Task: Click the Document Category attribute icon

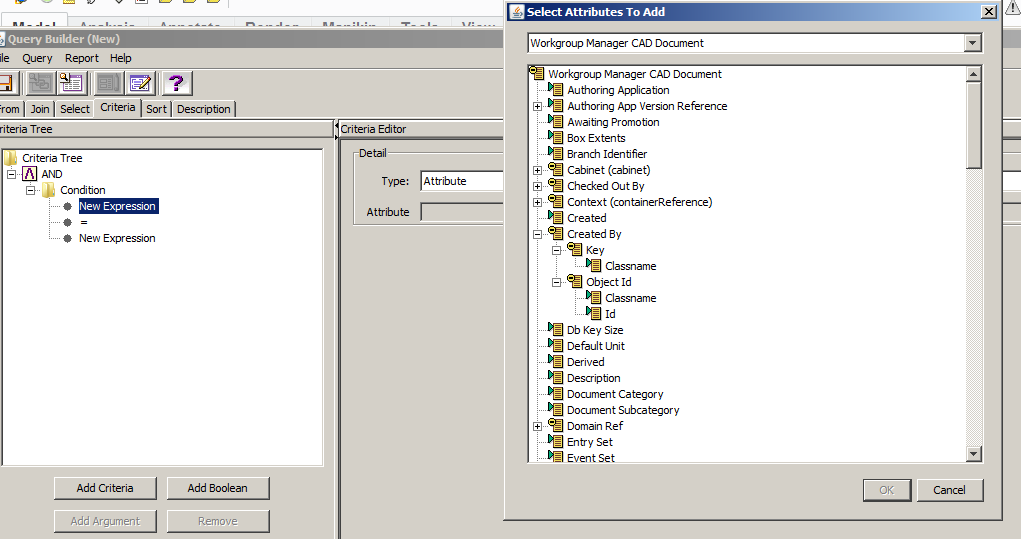Action: (555, 393)
